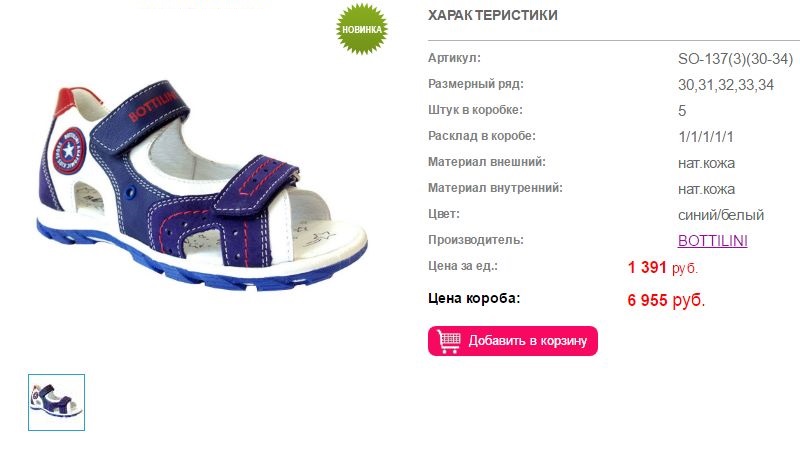The image size is (800, 461).
Task: Click the Расклад в коробе value 1/1/1/1/1
Action: pyautogui.click(x=706, y=137)
